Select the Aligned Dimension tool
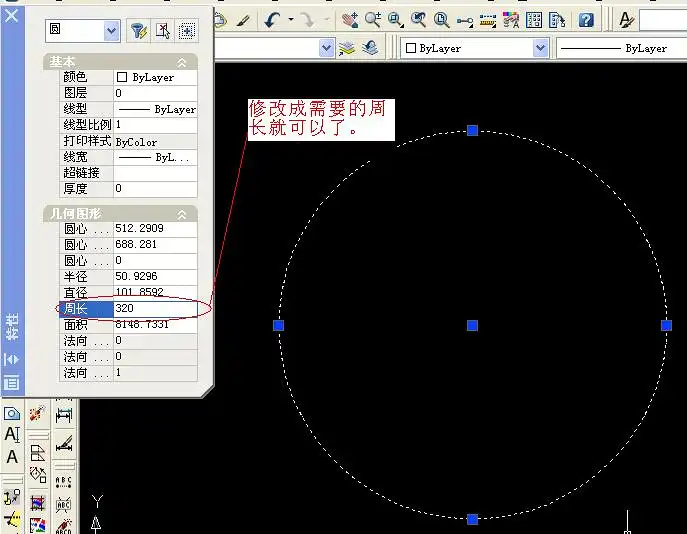 point(64,443)
